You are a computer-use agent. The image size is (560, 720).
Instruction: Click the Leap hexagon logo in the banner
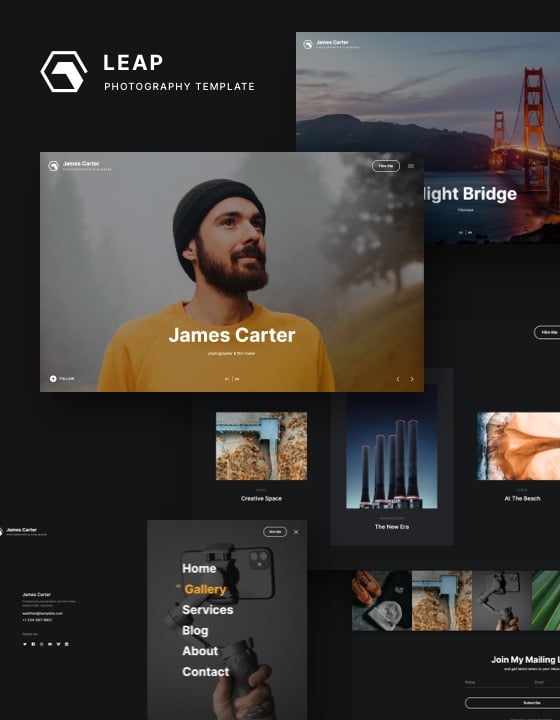(x=64, y=72)
